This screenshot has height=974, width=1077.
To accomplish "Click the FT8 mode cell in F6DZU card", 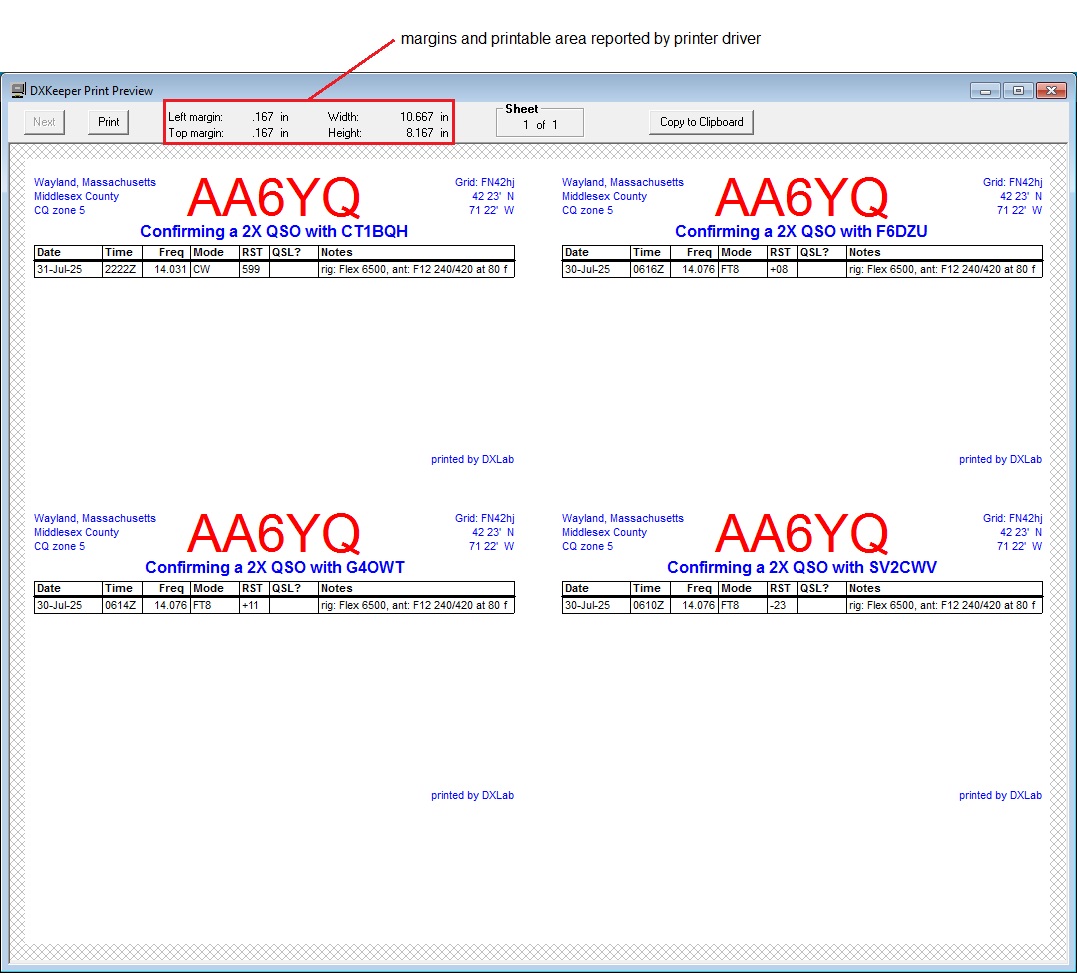I will point(742,269).
